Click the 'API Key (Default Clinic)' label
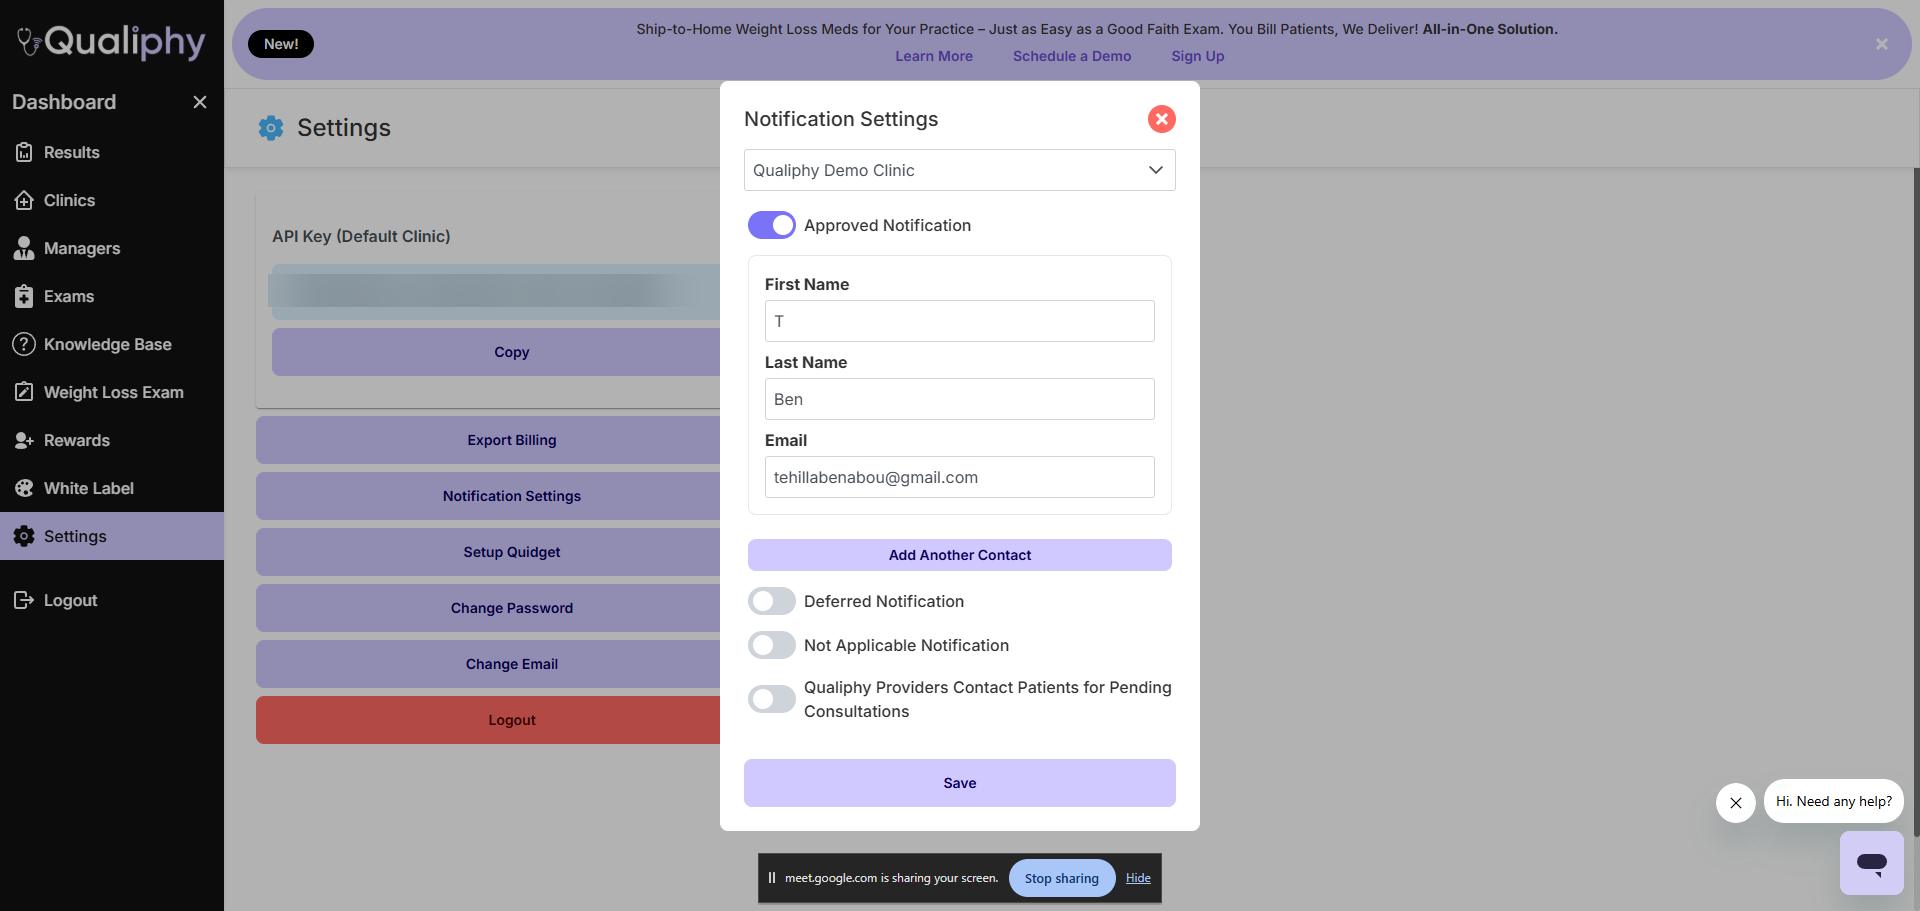The width and height of the screenshot is (1920, 911). point(361,236)
